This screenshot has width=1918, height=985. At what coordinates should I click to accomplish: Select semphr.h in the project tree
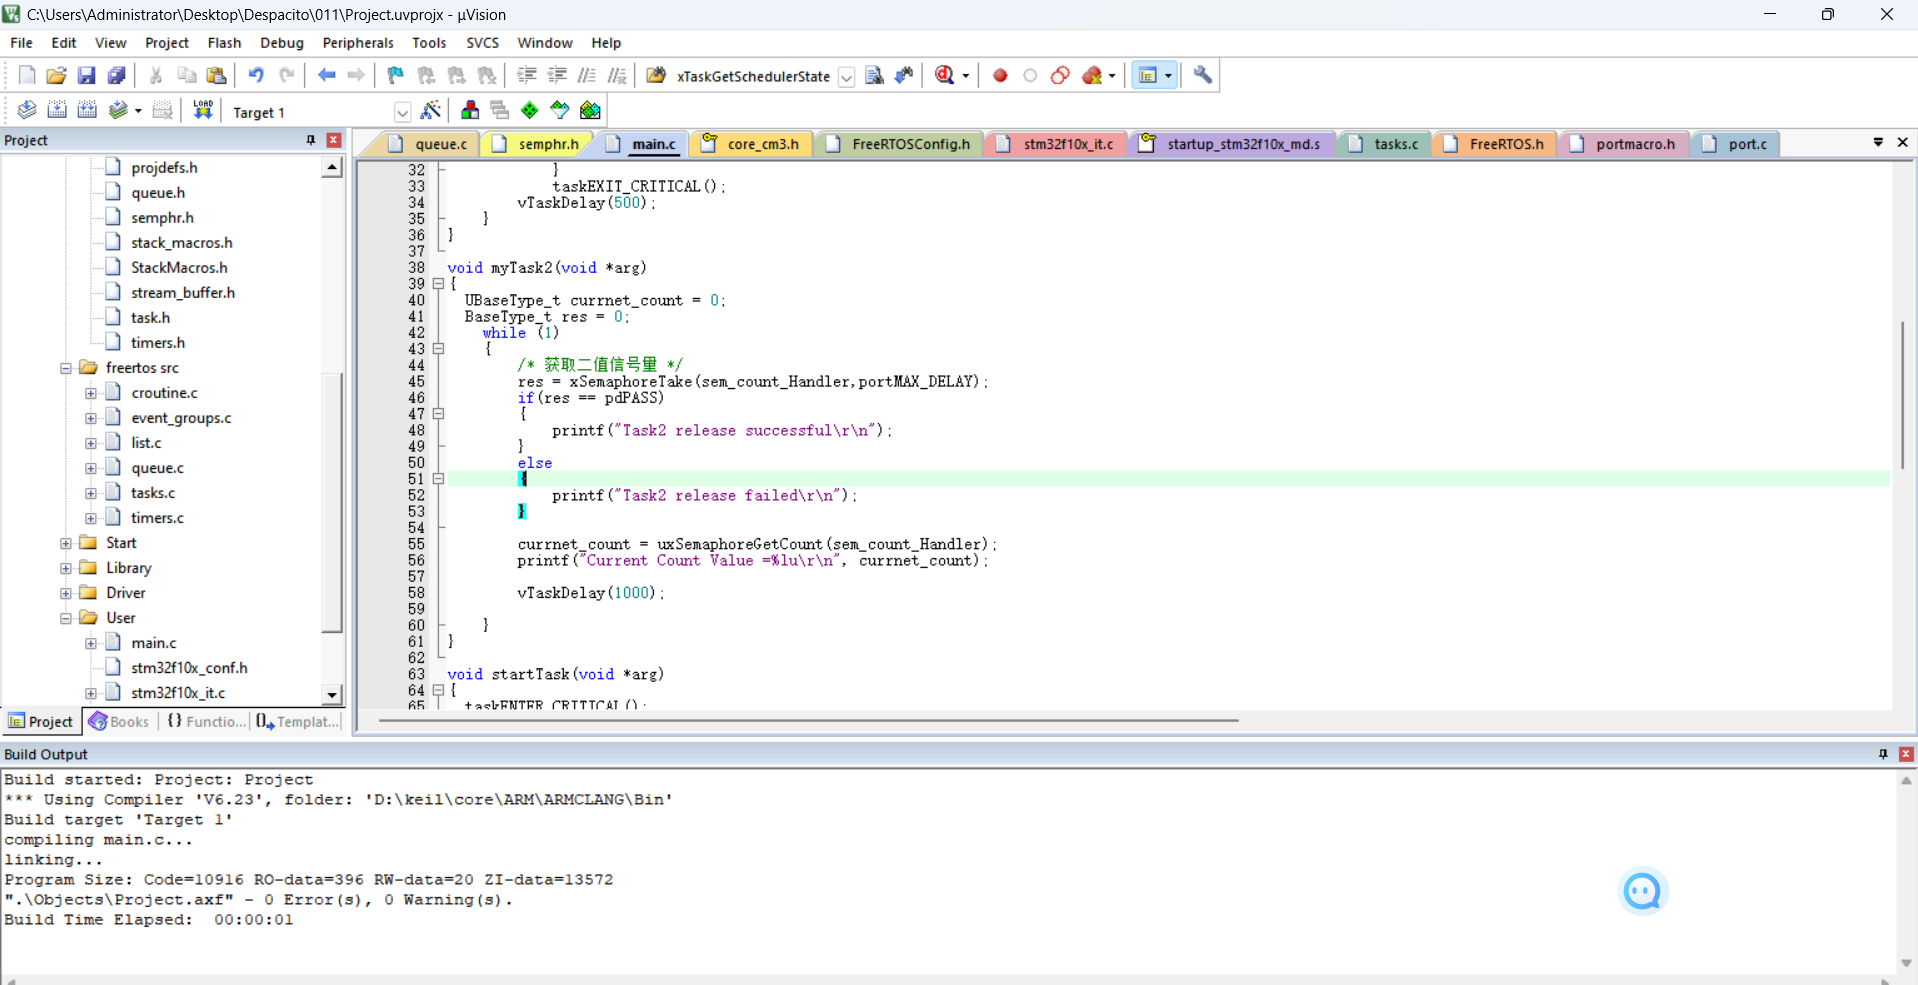pos(162,218)
